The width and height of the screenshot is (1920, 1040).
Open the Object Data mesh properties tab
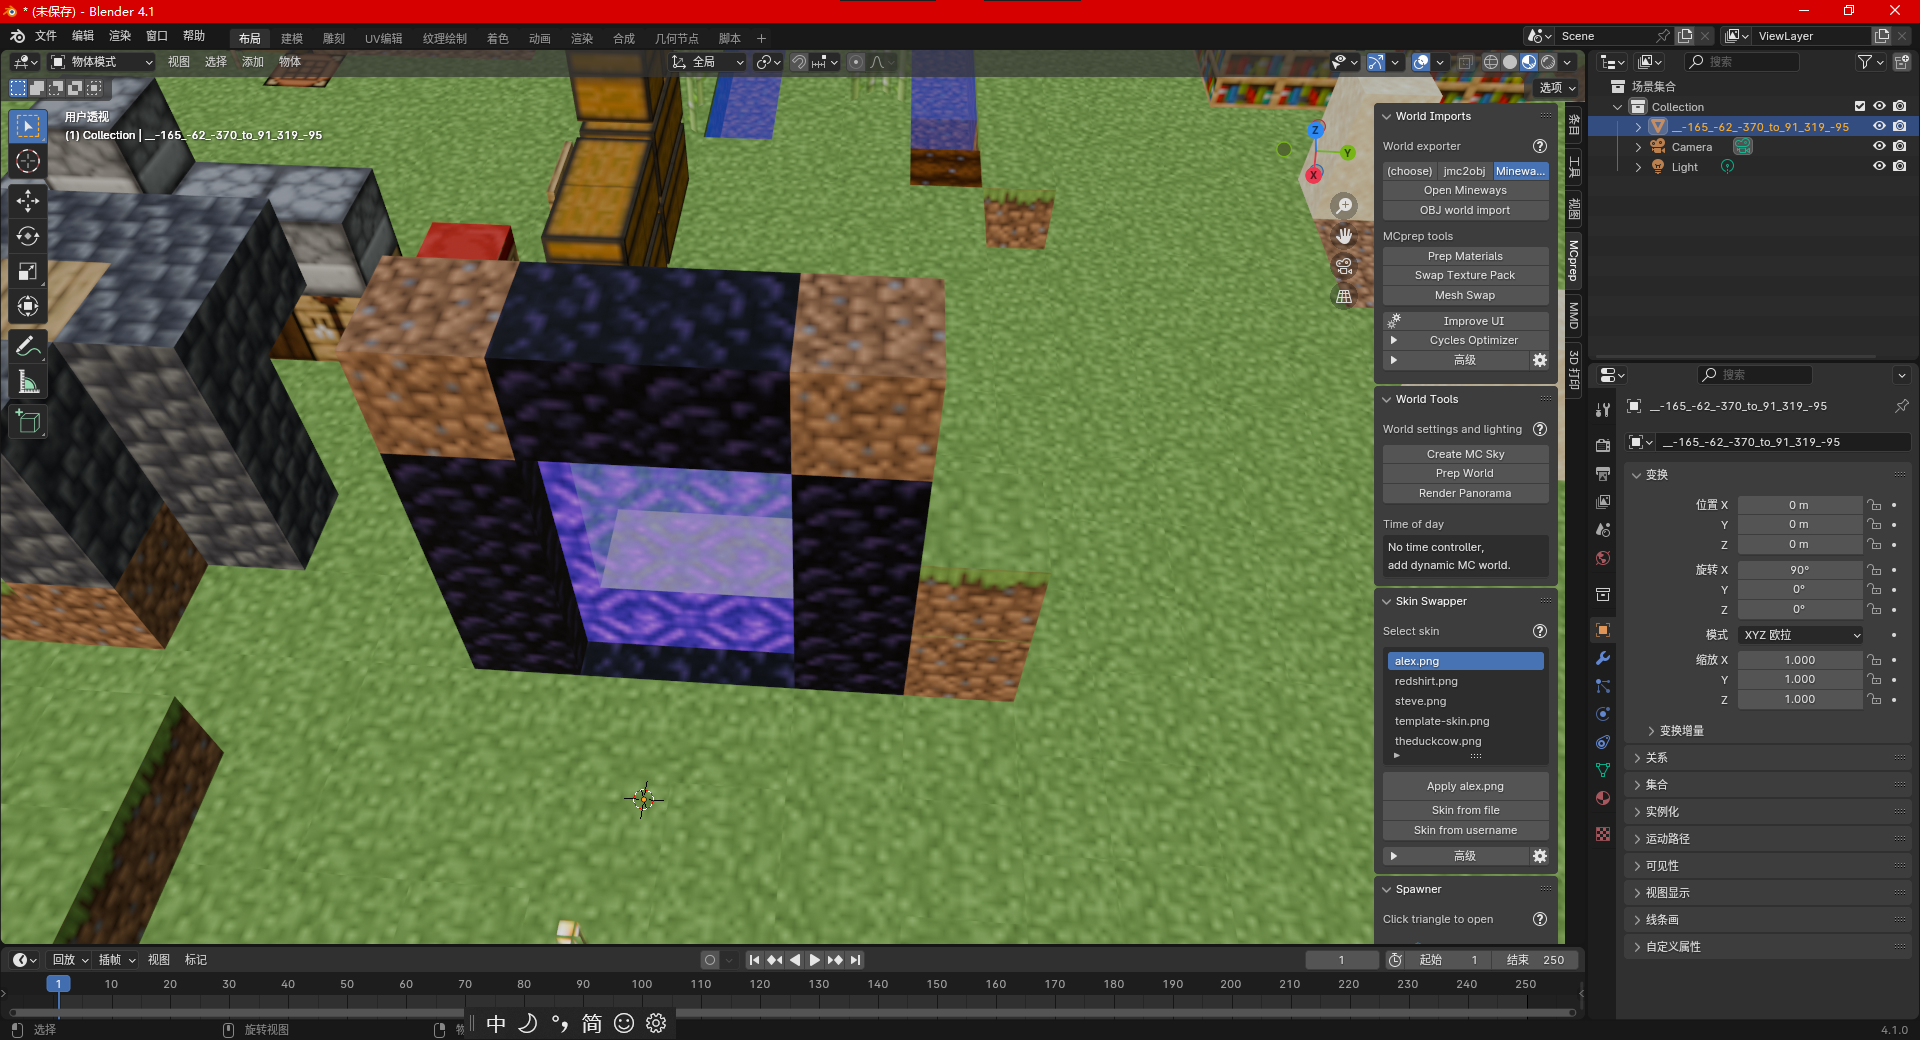tap(1603, 770)
